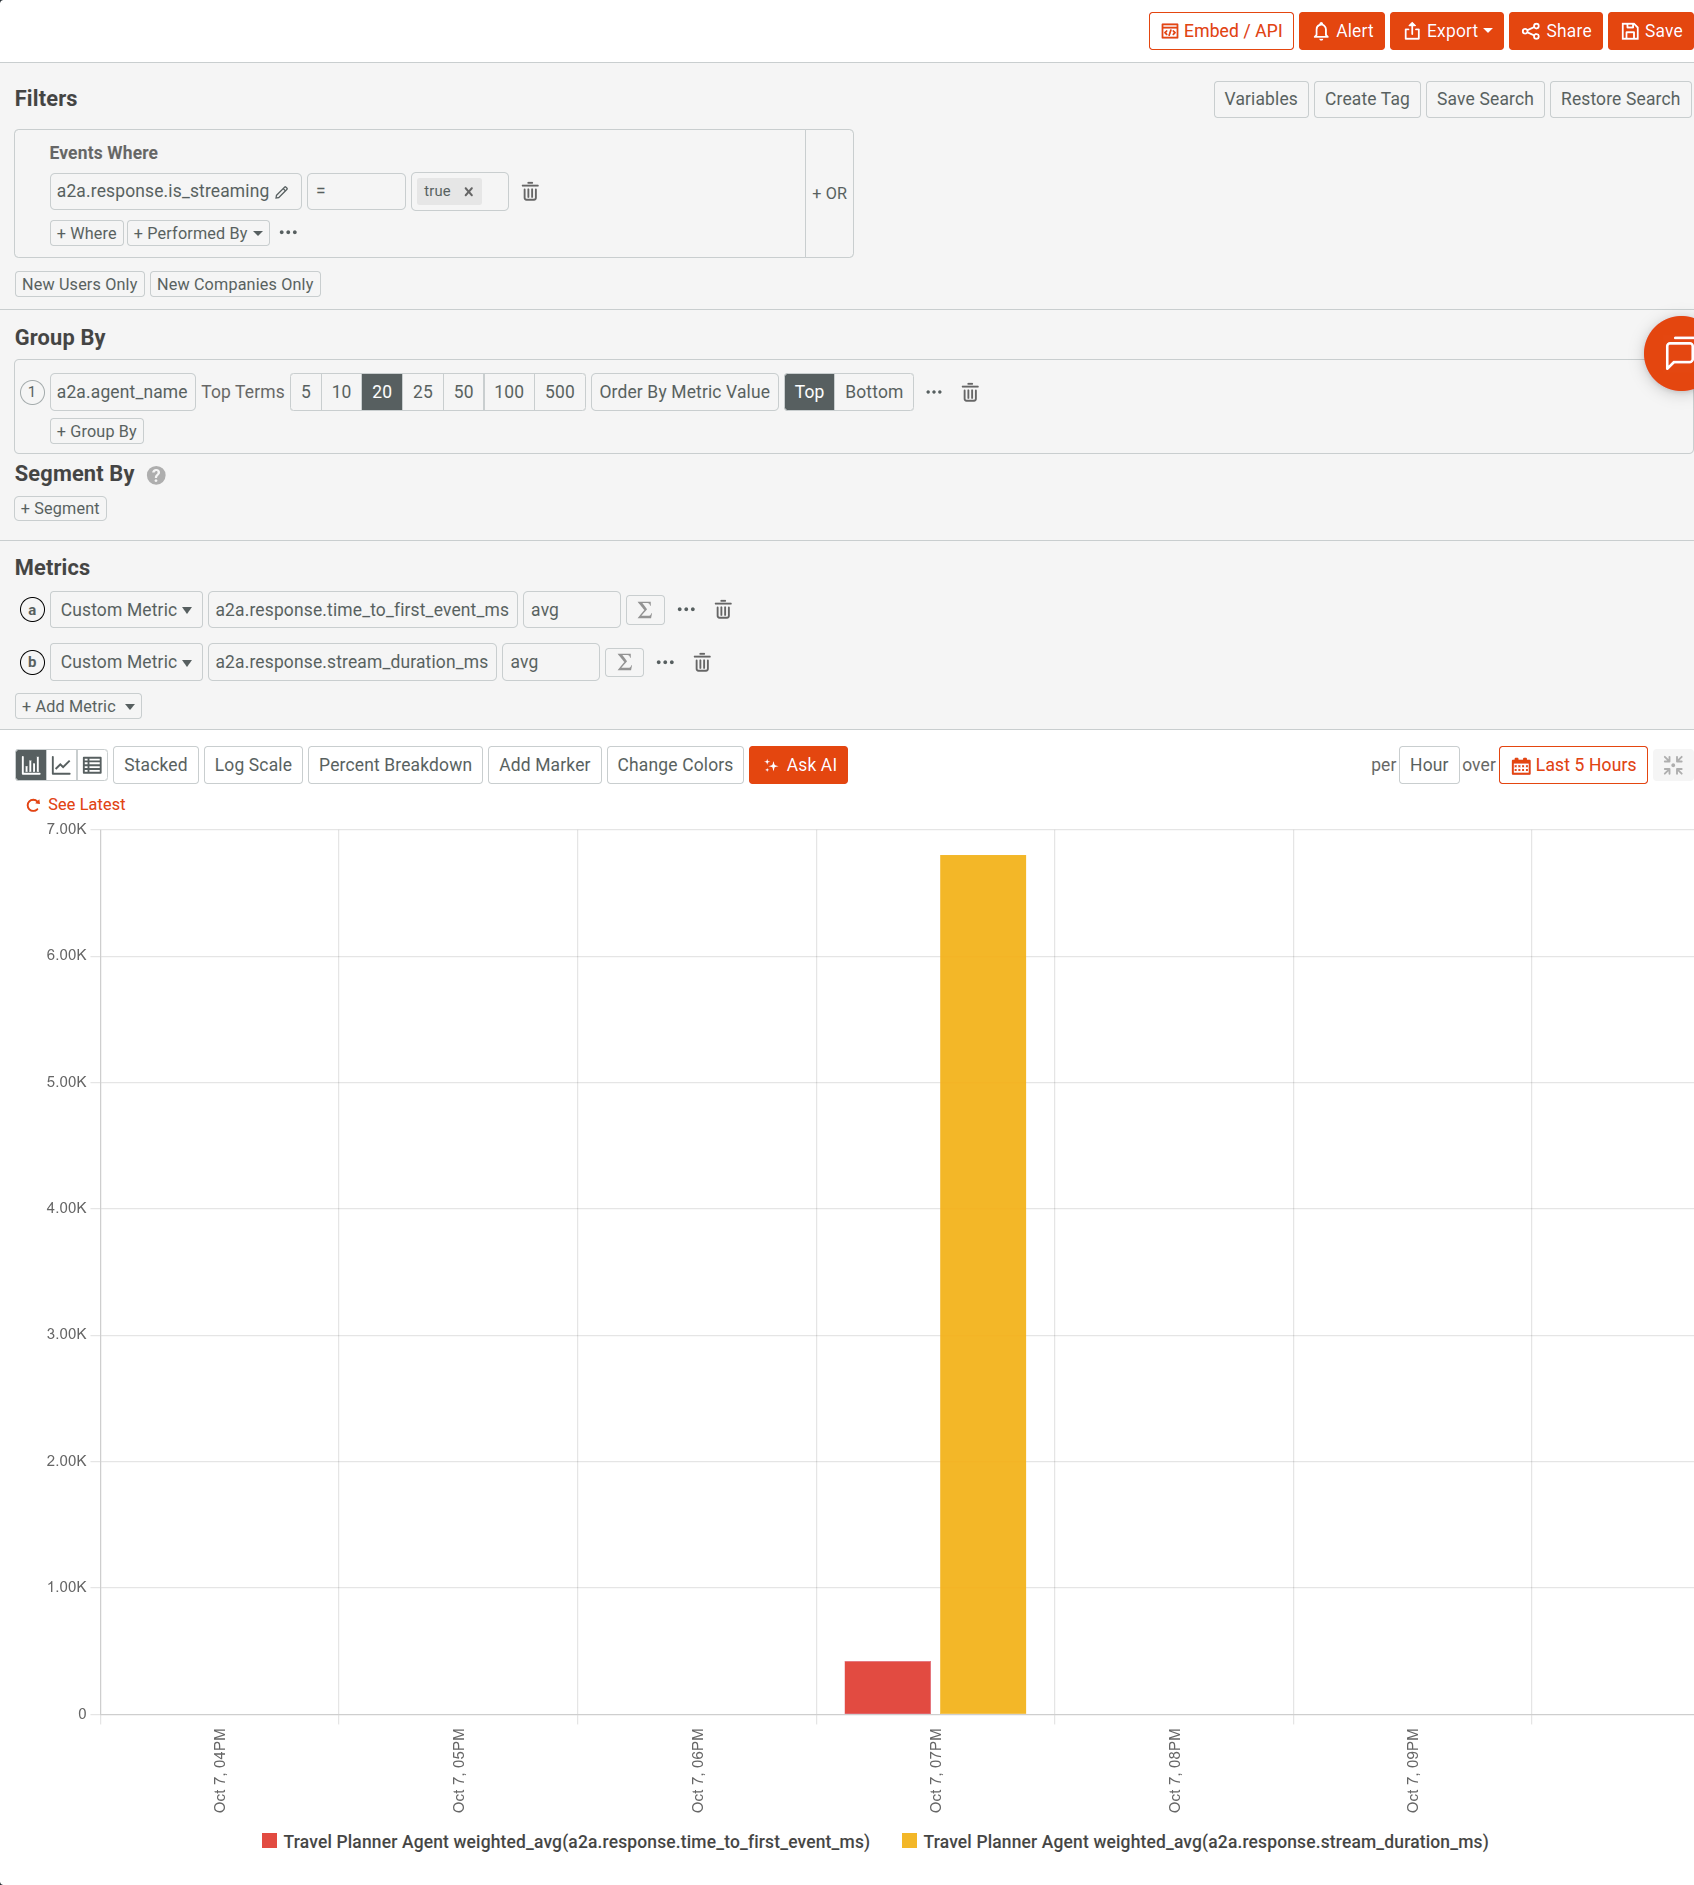Screen dimensions: 1694x1885
Task: Open filter row more options ellipsis
Action: 288,233
